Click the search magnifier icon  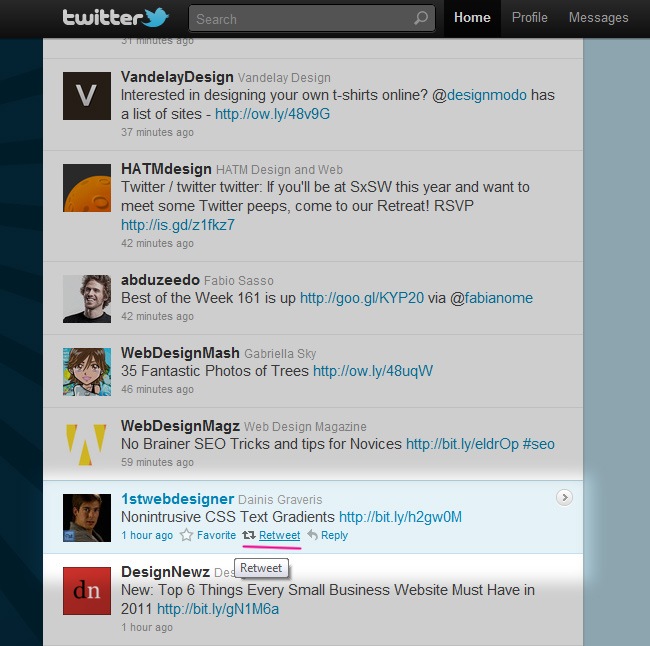click(x=421, y=18)
